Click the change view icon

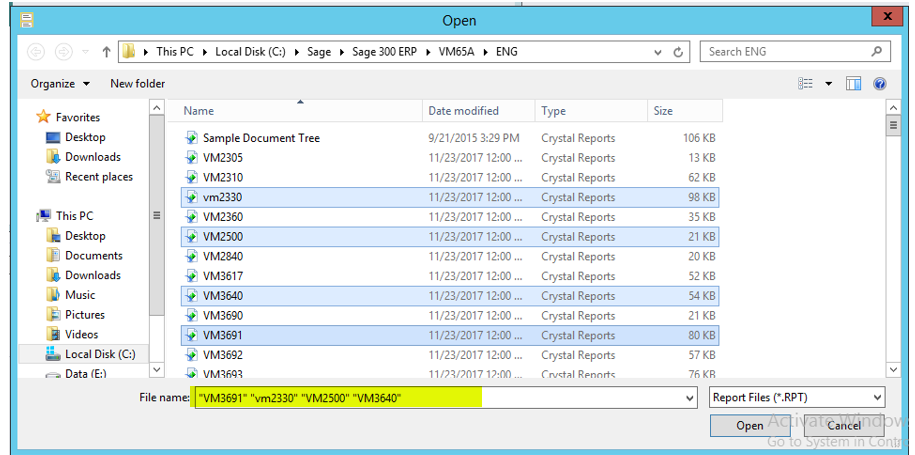(806, 84)
